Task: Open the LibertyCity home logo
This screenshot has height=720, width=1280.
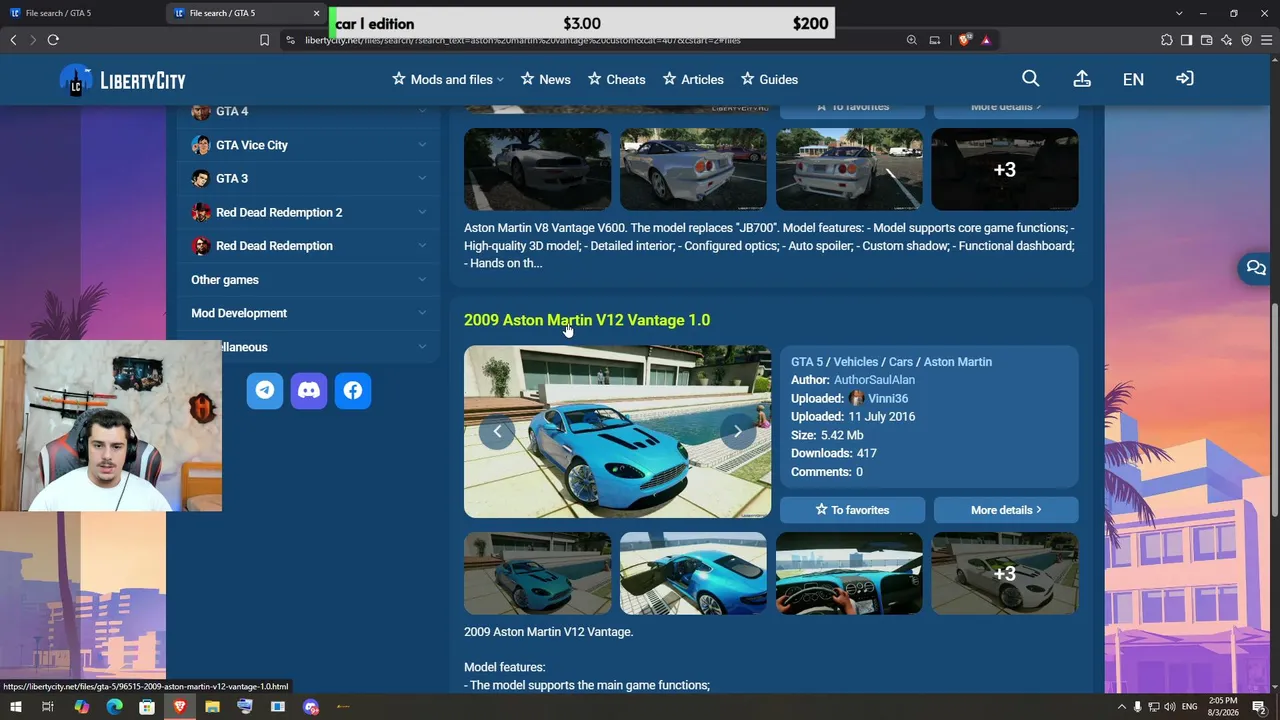Action: [x=123, y=80]
